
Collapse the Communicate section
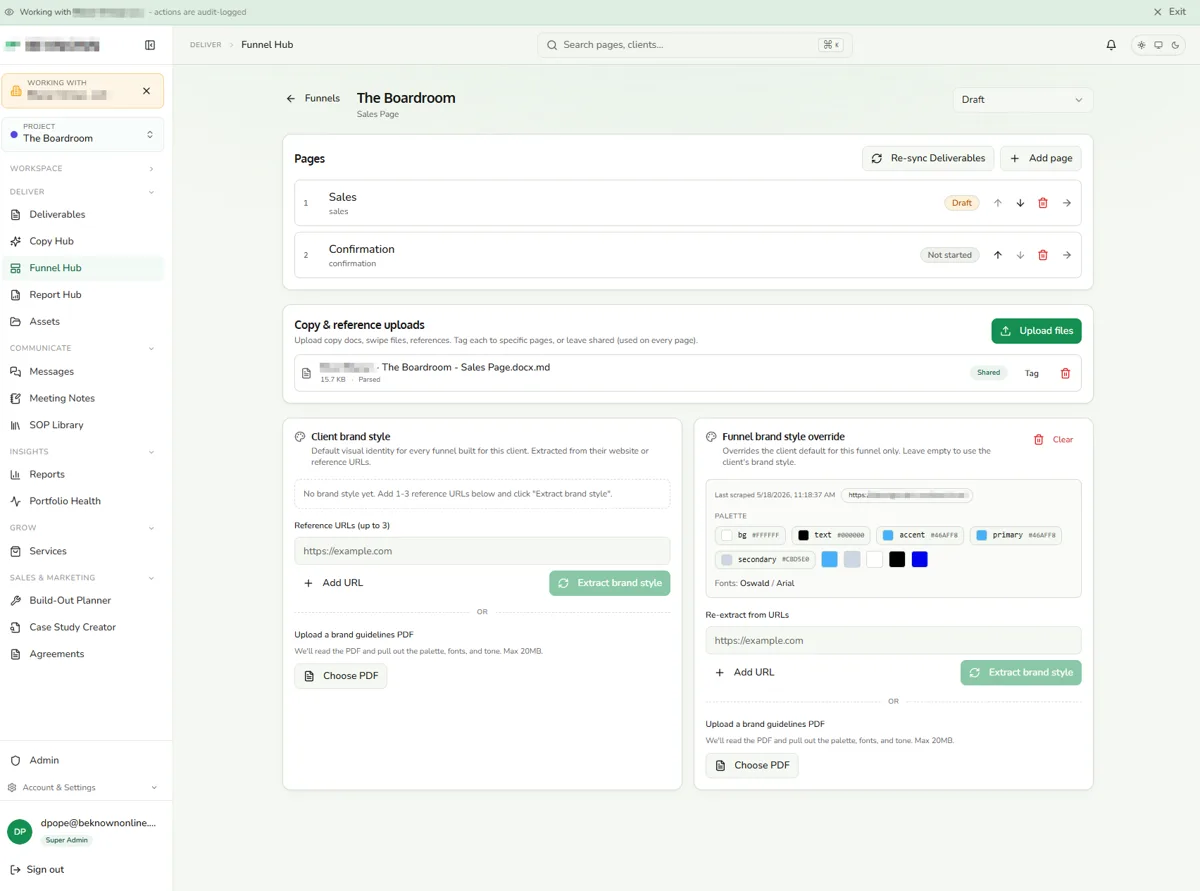click(83, 348)
